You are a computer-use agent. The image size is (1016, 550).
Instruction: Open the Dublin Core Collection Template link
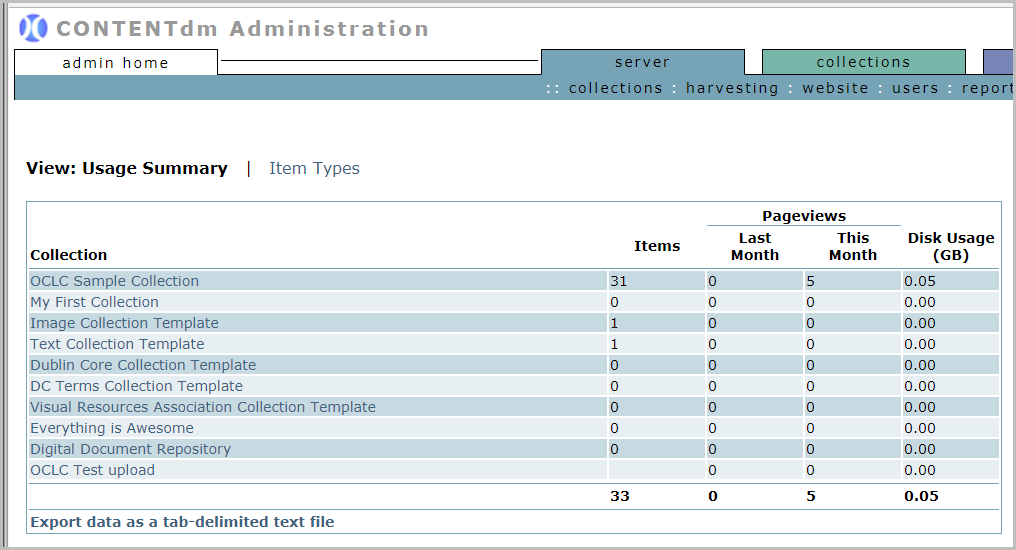click(x=143, y=365)
